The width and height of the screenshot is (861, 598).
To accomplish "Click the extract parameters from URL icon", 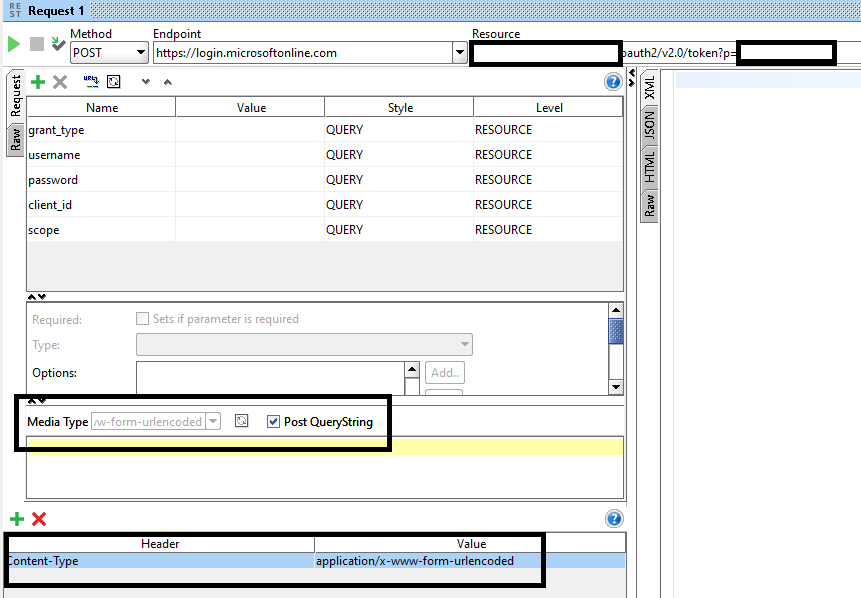I will (x=90, y=82).
